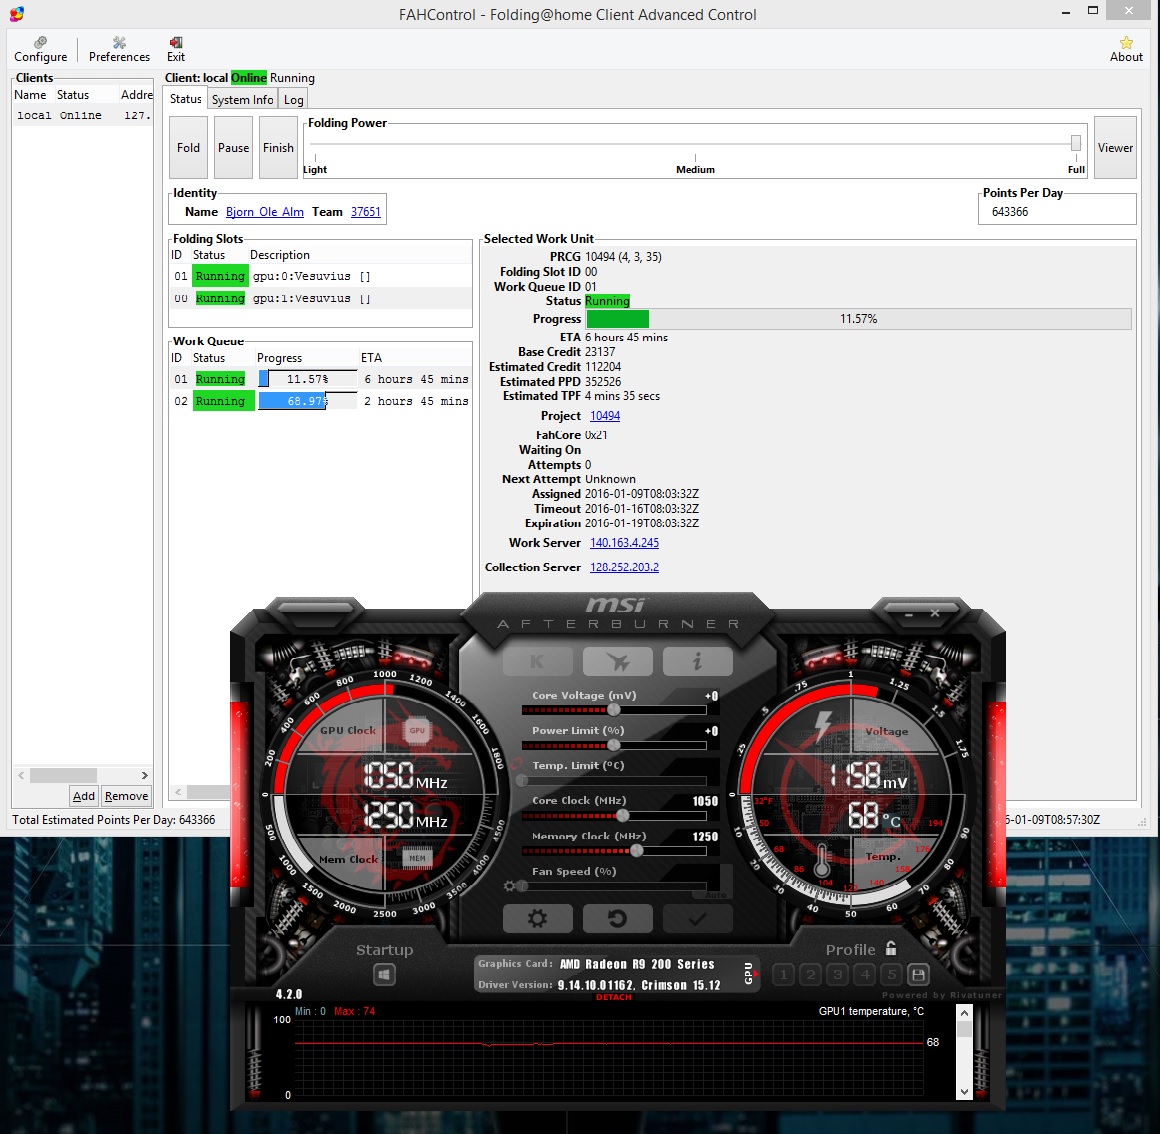Click the fan settings gear beside Fan Speed slider

509,885
